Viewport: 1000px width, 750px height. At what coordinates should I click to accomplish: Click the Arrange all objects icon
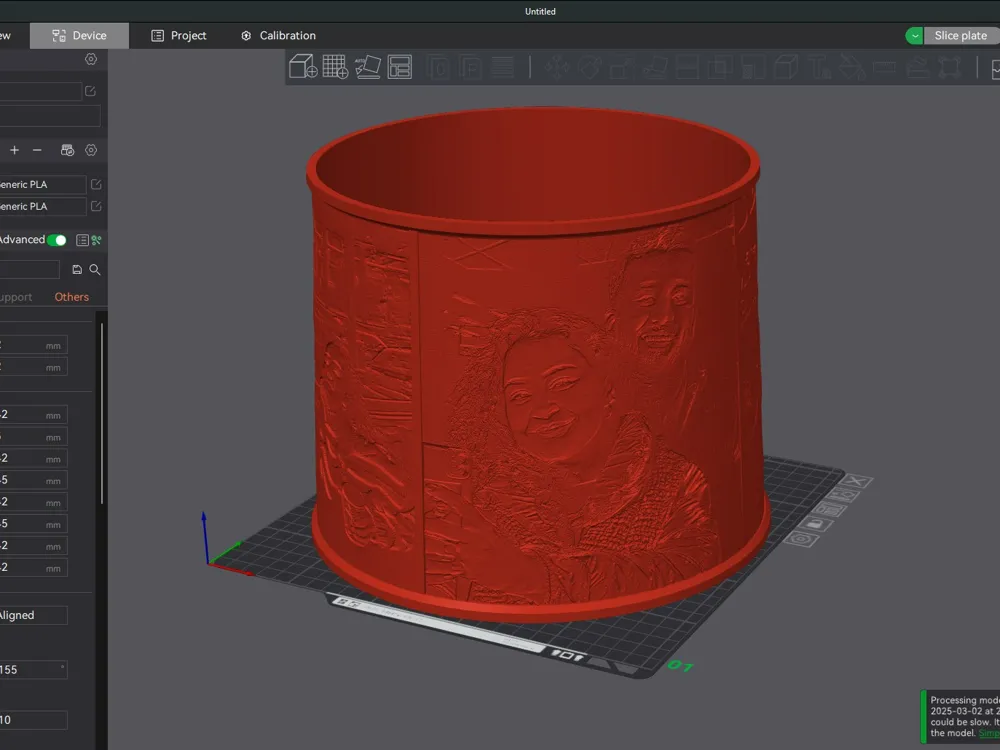pos(400,66)
